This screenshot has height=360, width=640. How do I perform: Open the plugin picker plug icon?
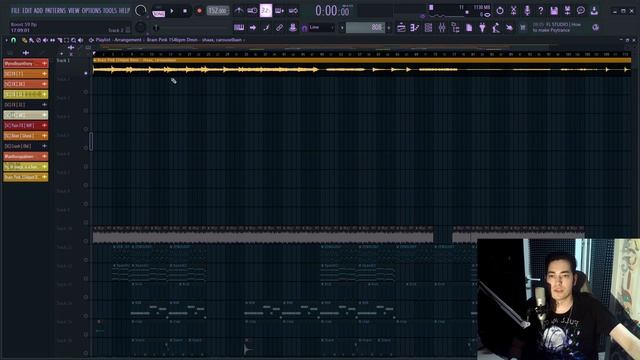[482, 27]
